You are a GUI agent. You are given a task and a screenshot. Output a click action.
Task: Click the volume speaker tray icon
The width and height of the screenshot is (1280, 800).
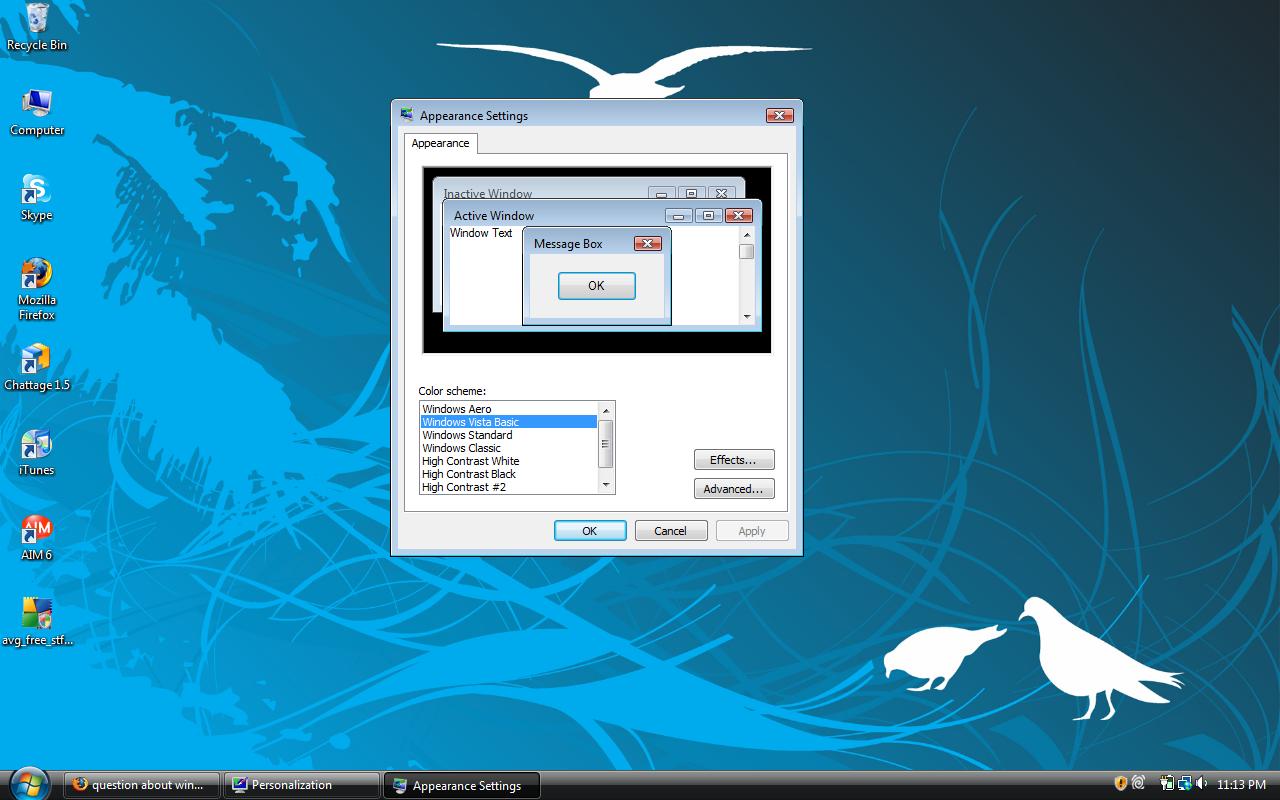(1201, 784)
